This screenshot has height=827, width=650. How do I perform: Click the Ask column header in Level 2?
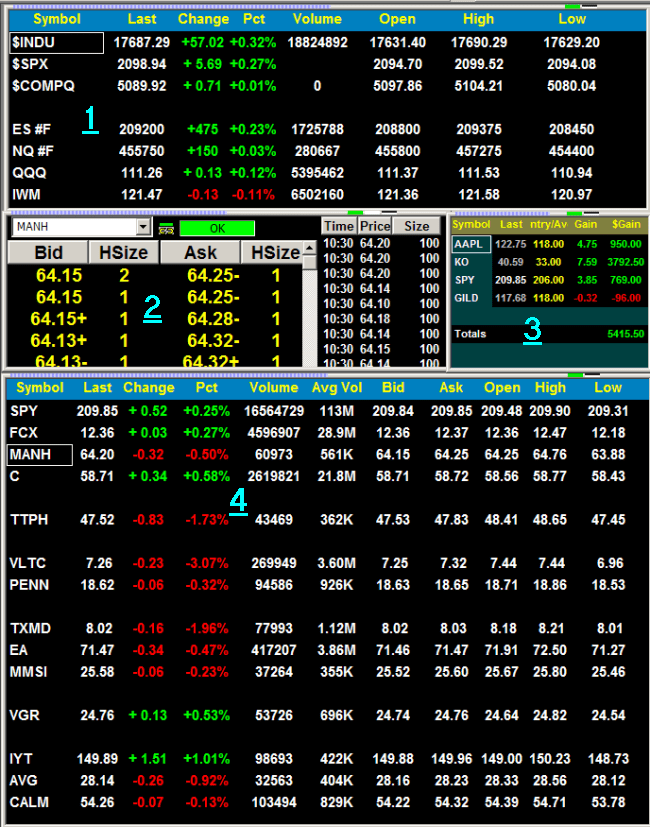click(x=203, y=253)
